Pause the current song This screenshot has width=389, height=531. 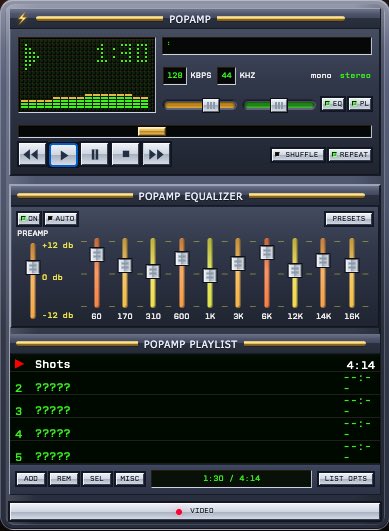pyautogui.click(x=94, y=154)
